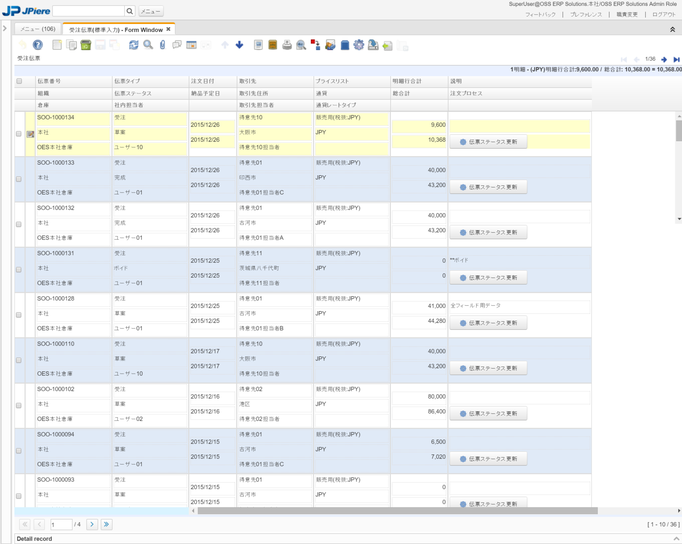Open Find records using the magnifier icon
This screenshot has height=544, width=682.
coord(148,45)
